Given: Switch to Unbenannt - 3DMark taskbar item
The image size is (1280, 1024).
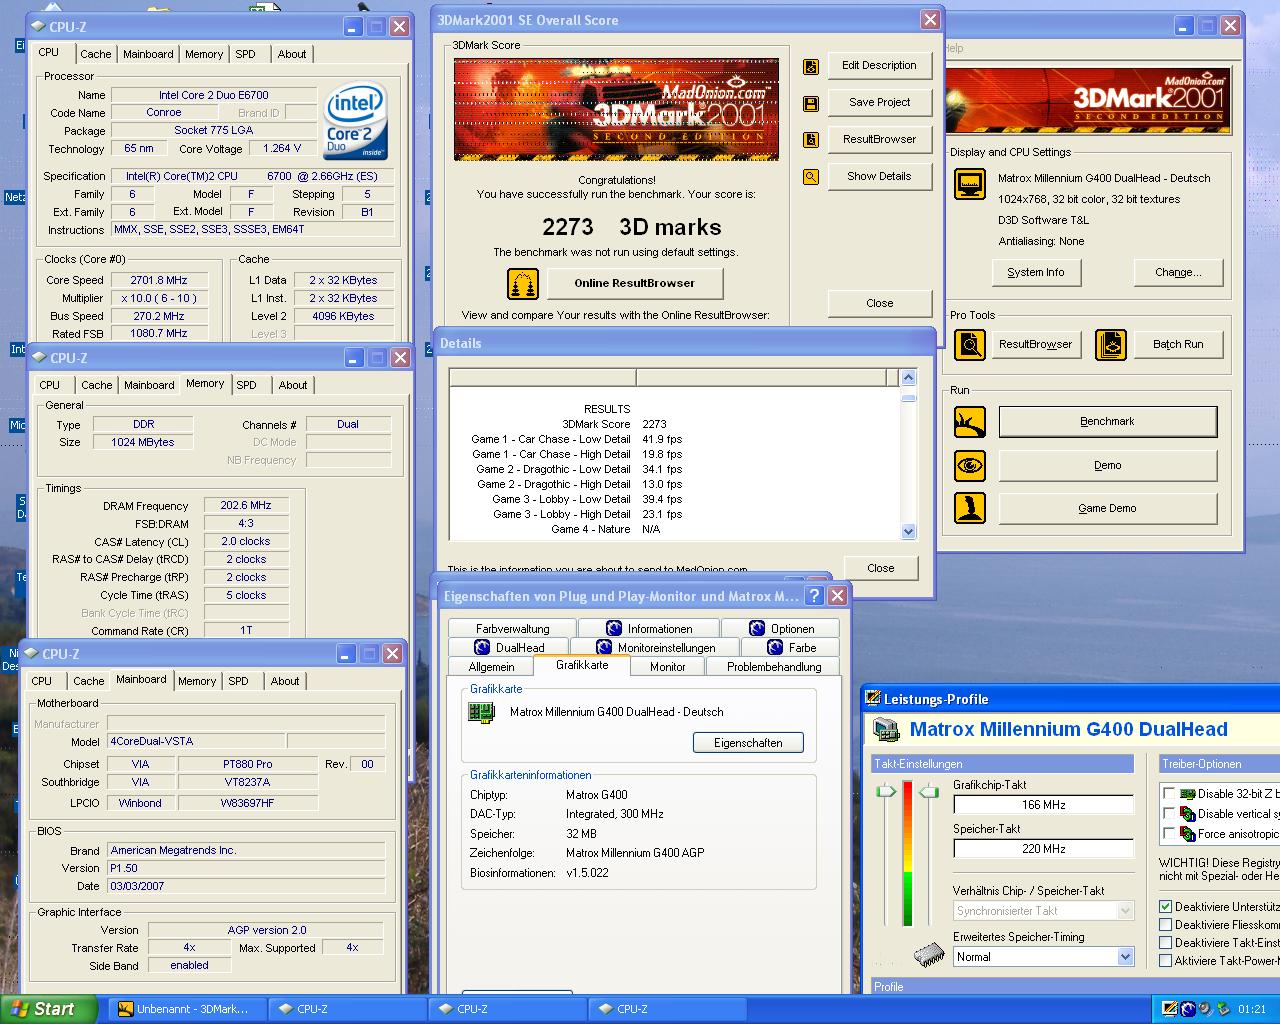Looking at the screenshot, I should click(185, 1009).
